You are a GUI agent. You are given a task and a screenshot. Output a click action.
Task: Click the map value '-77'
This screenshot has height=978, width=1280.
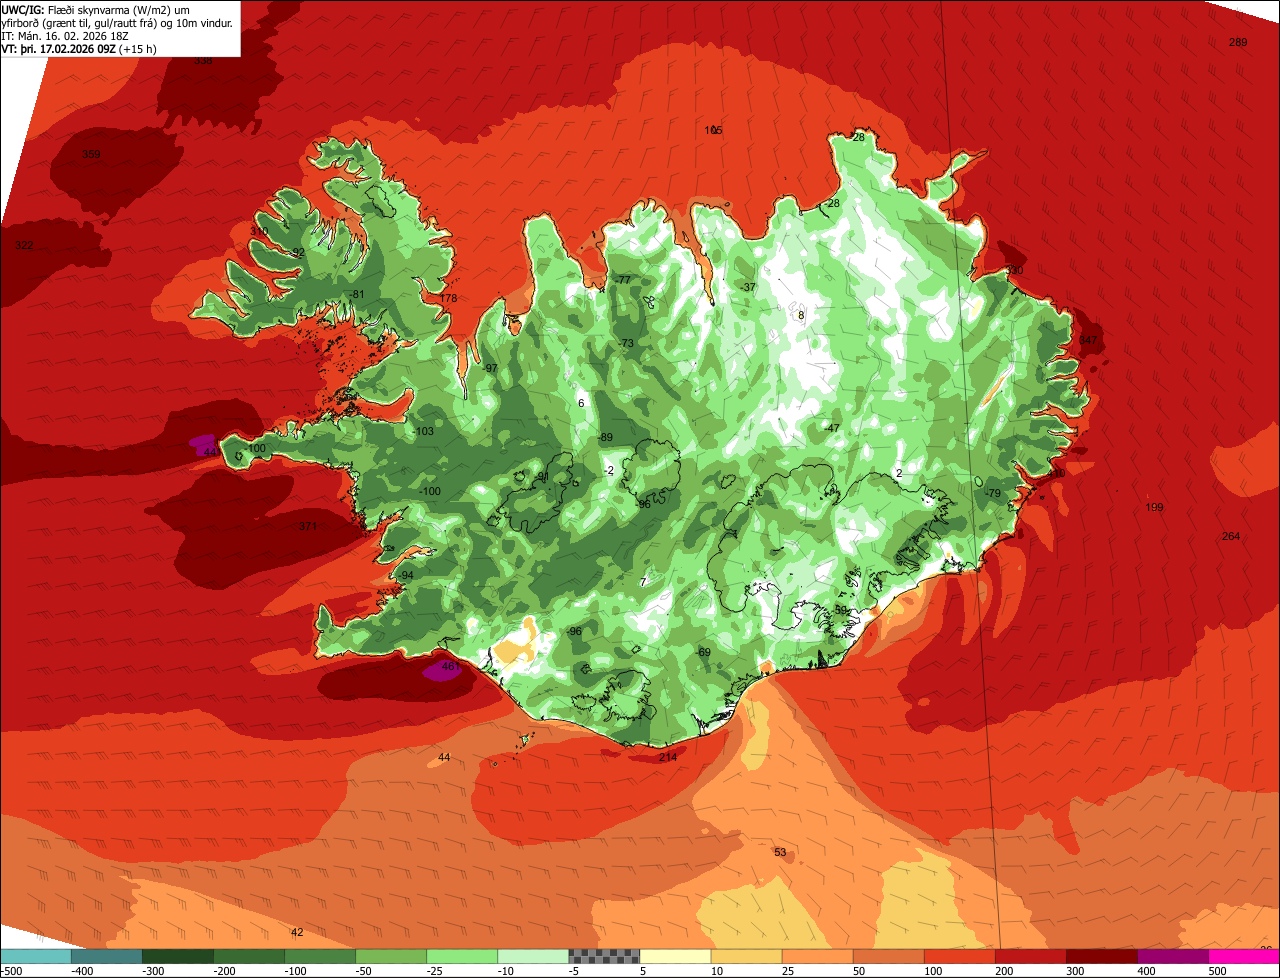(x=623, y=280)
